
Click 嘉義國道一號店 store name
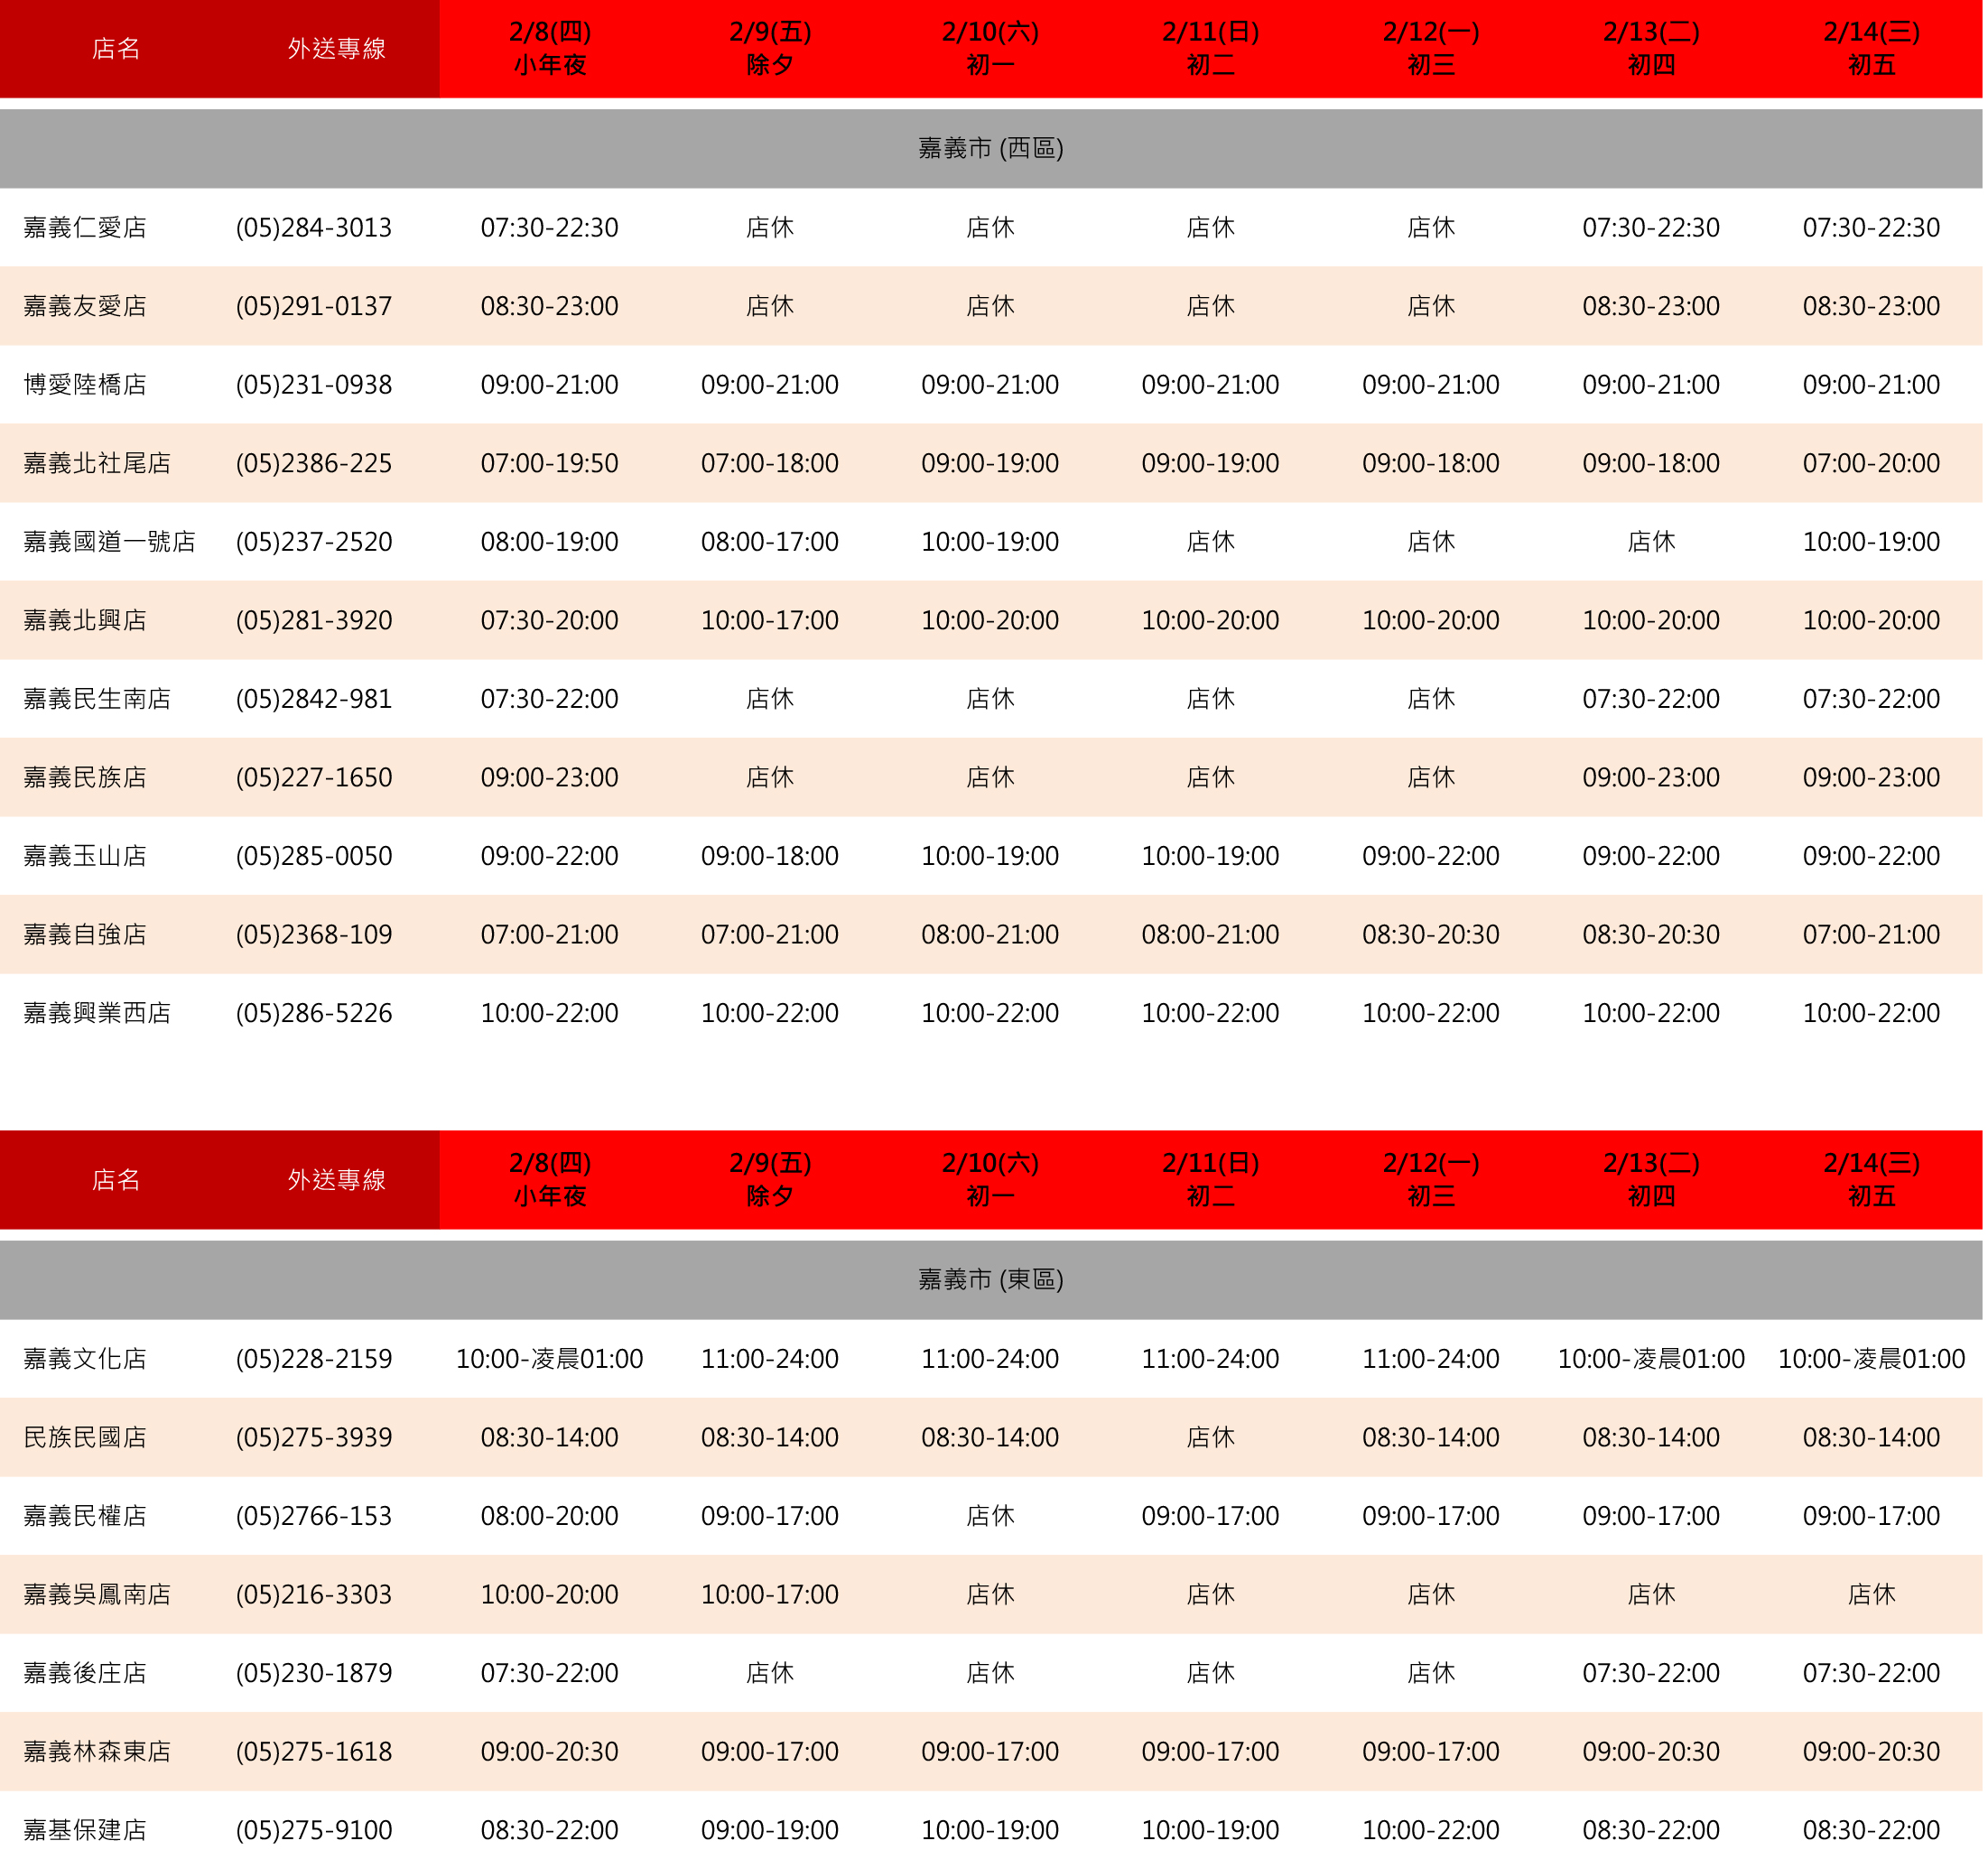[110, 542]
